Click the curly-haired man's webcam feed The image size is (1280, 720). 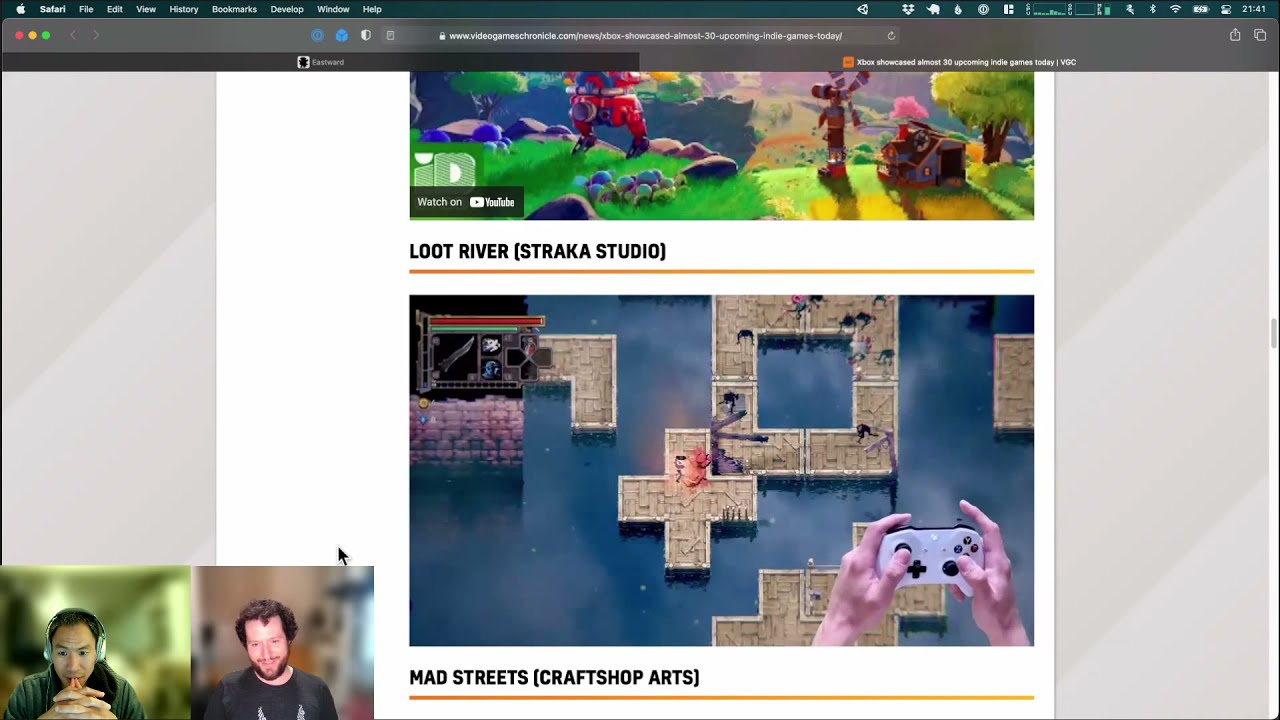point(283,643)
